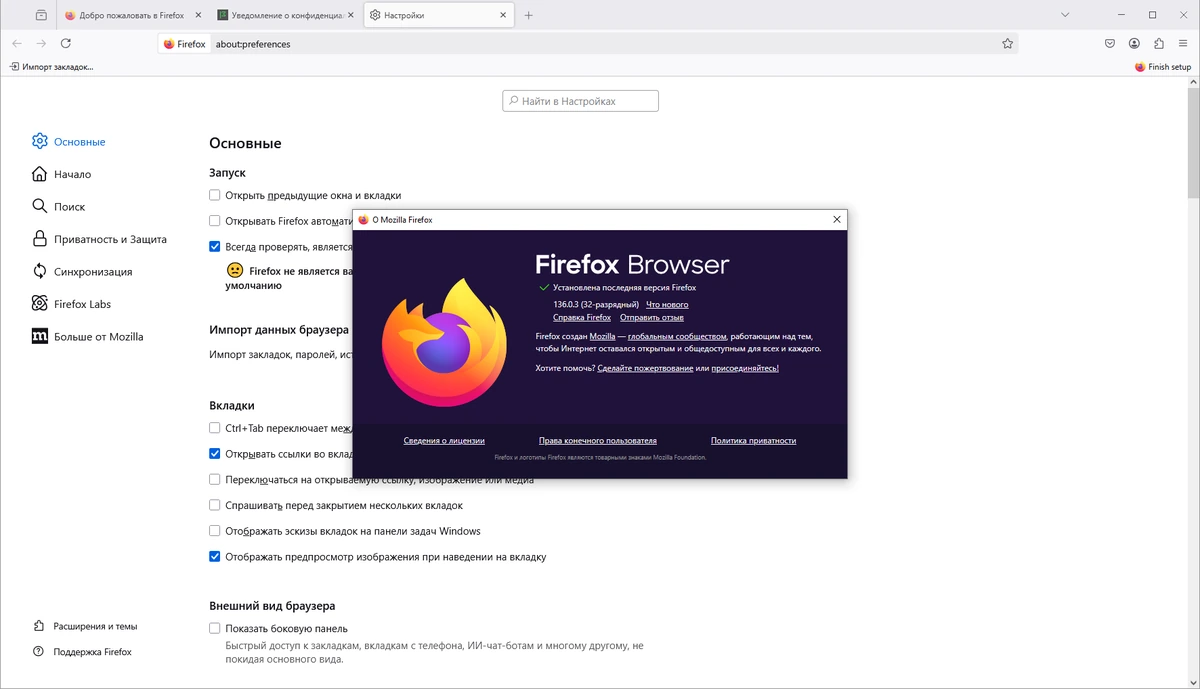Enable Отображать эскизы вкладок на панели задач
This screenshot has height=689, width=1200.
[x=215, y=531]
